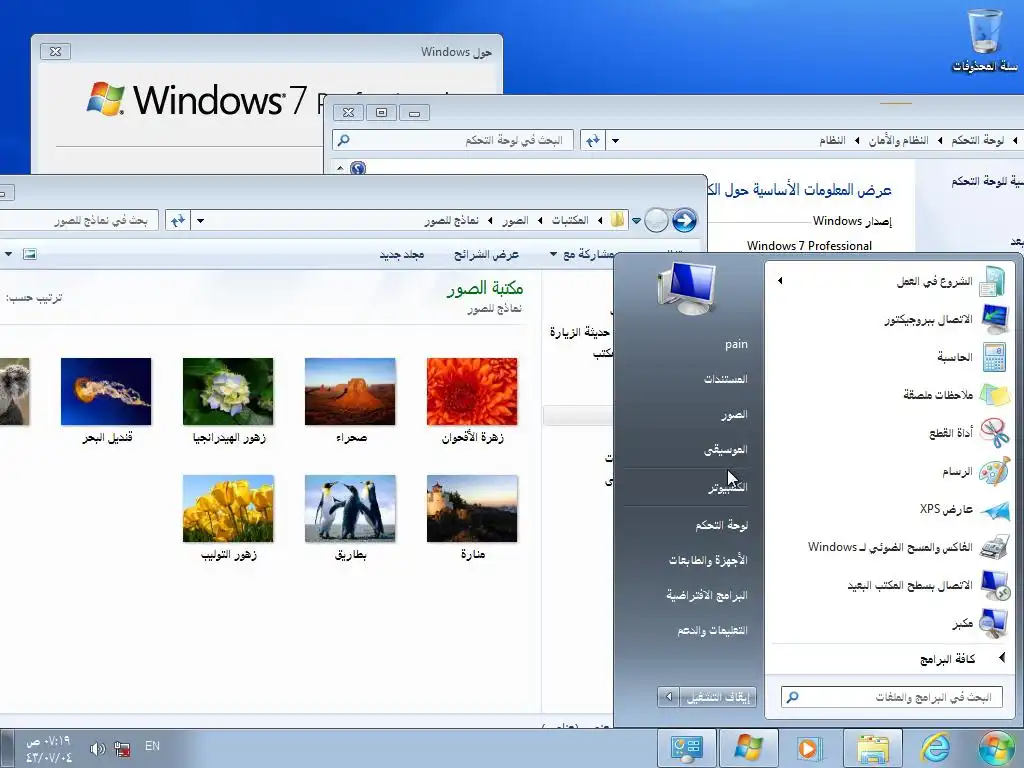Launch the Magnifier icon
The width and height of the screenshot is (1024, 768).
point(995,623)
